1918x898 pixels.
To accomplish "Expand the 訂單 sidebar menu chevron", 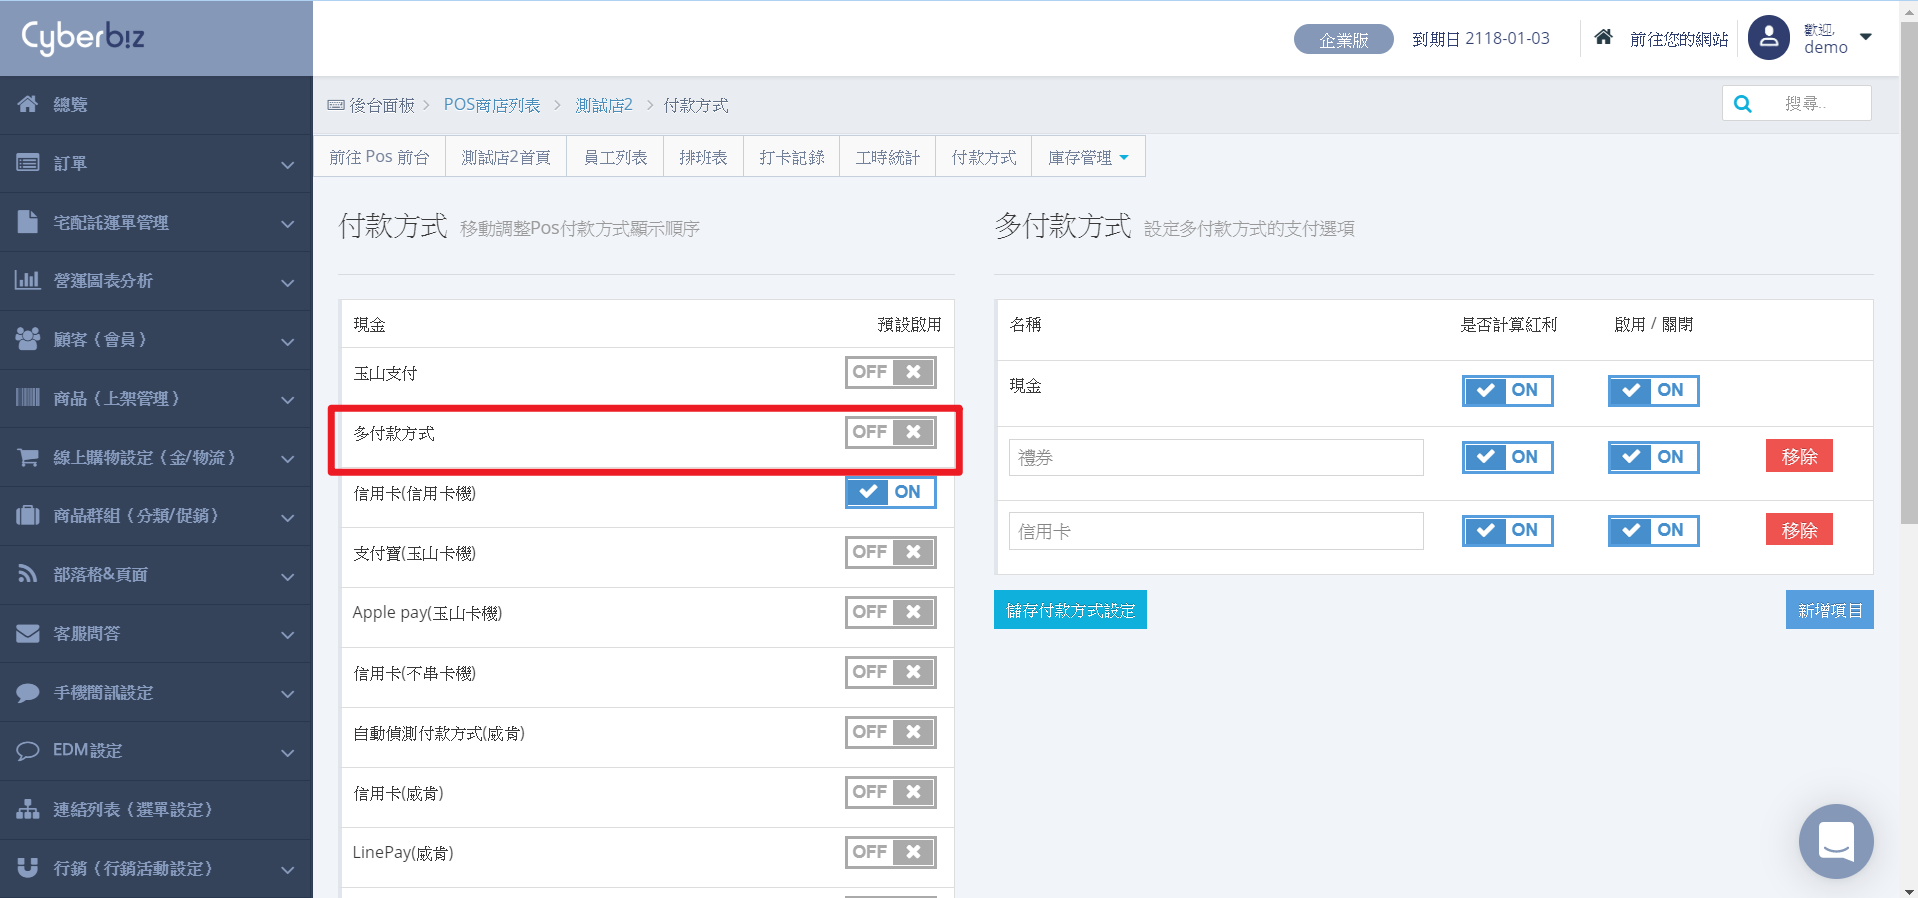I will click(x=288, y=164).
